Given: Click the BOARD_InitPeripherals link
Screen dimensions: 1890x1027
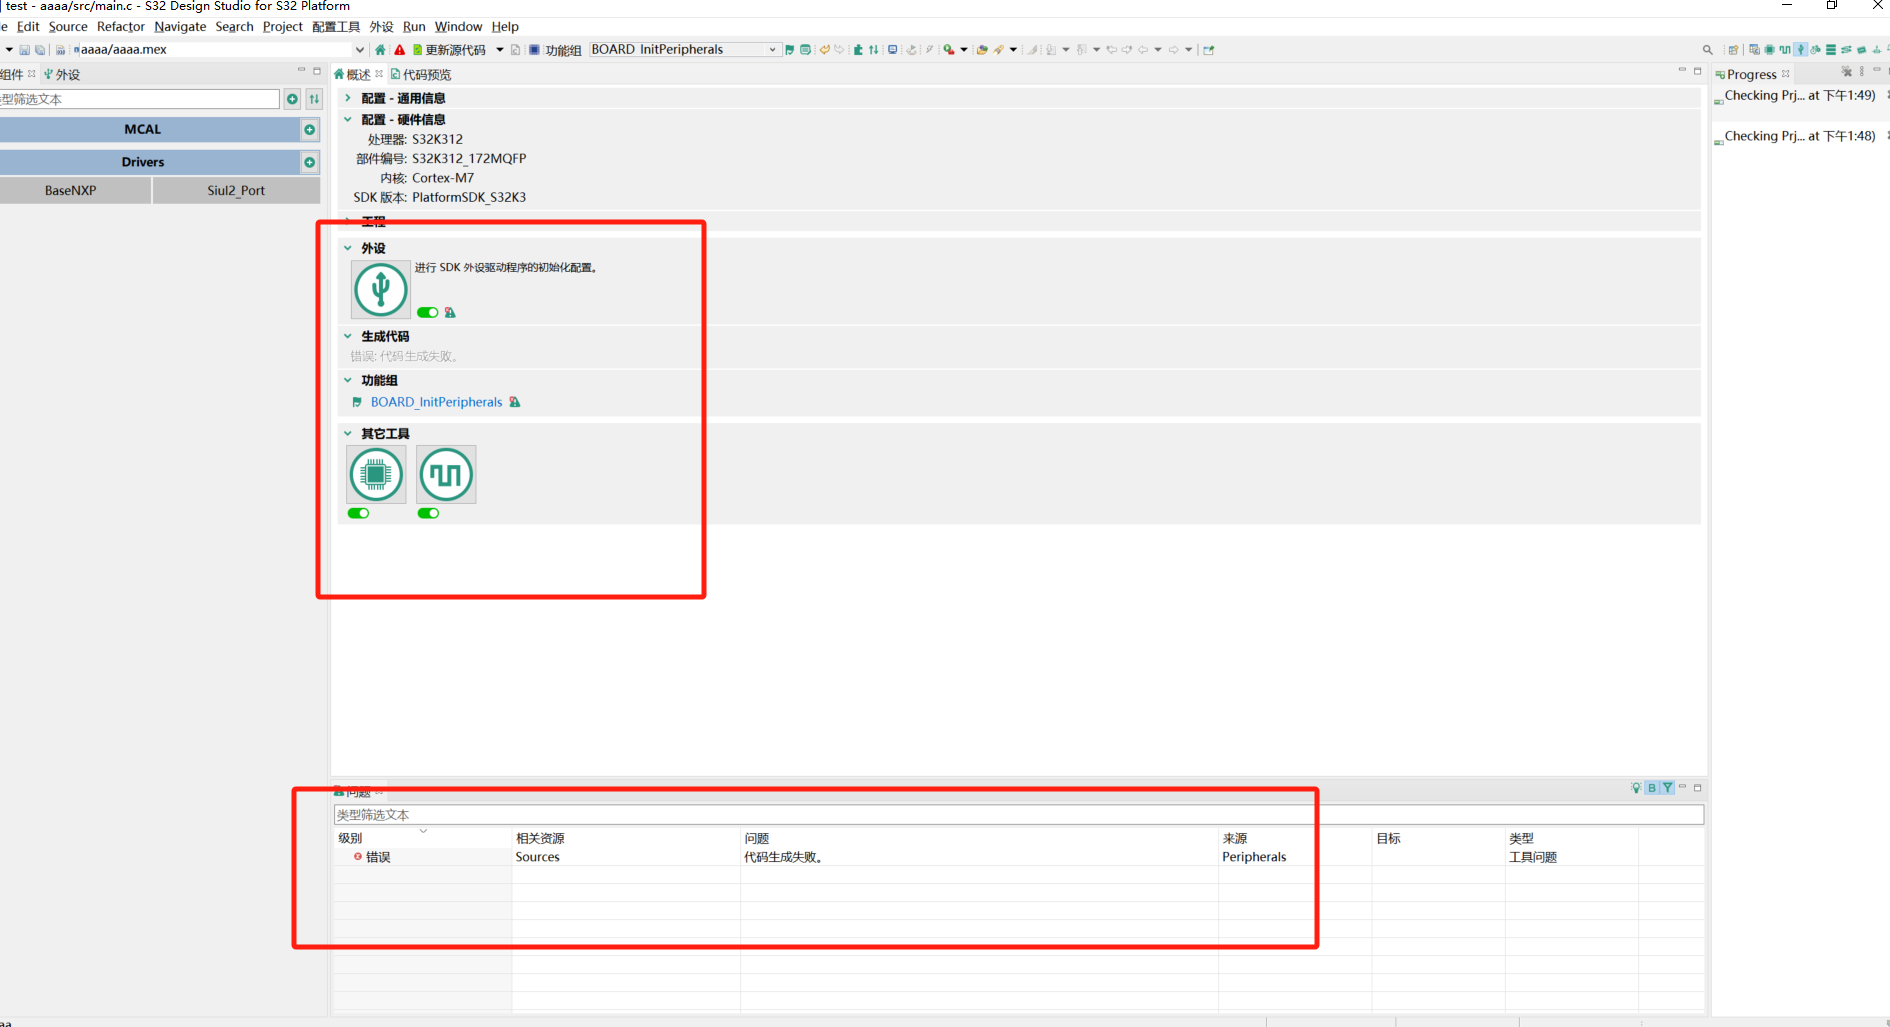Looking at the screenshot, I should (436, 402).
